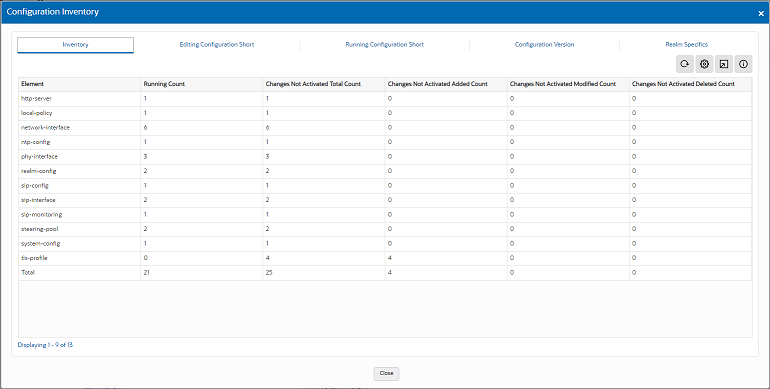Select the phy-interface row
Image resolution: width=770 pixels, height=389 pixels.
tap(385, 157)
